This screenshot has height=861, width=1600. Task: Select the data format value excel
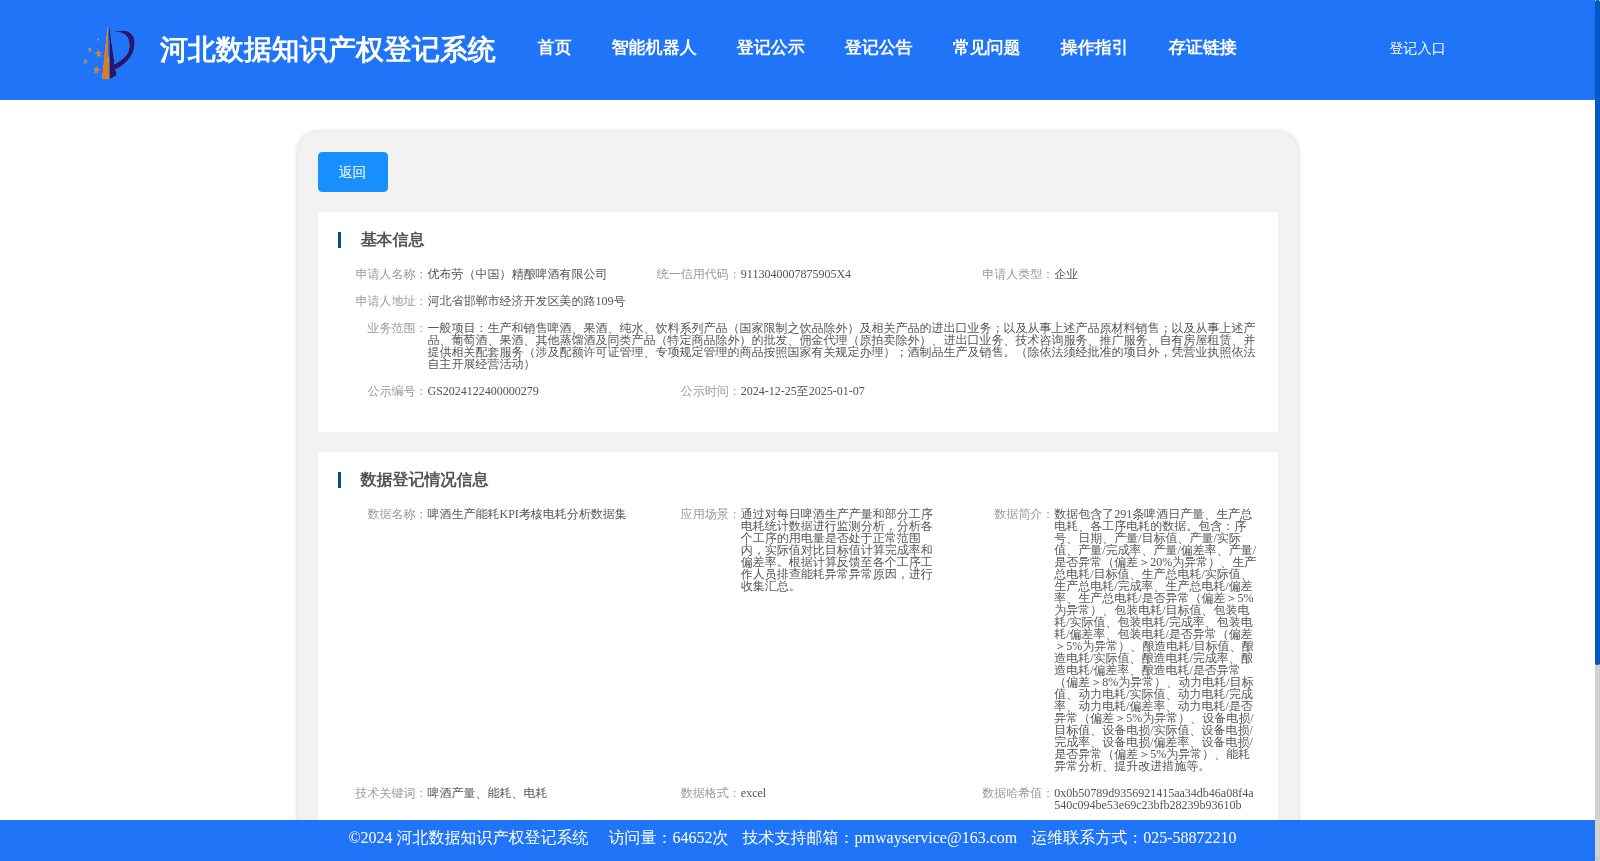pyautogui.click(x=753, y=793)
